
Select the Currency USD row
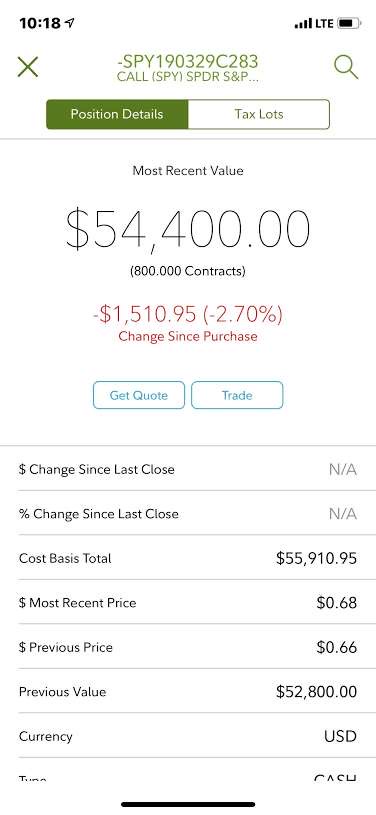(x=188, y=735)
